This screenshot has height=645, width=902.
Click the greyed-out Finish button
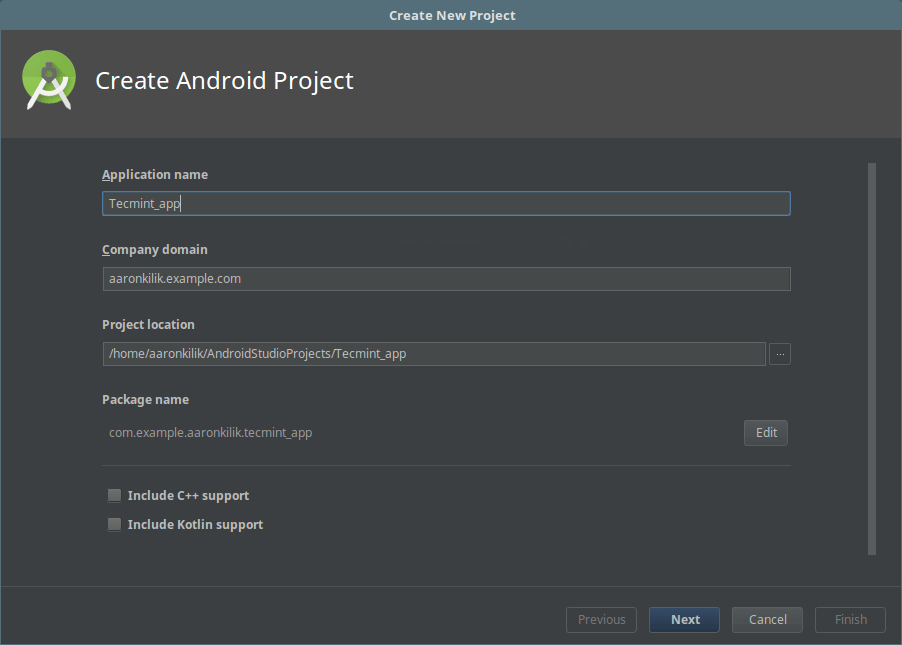point(850,620)
